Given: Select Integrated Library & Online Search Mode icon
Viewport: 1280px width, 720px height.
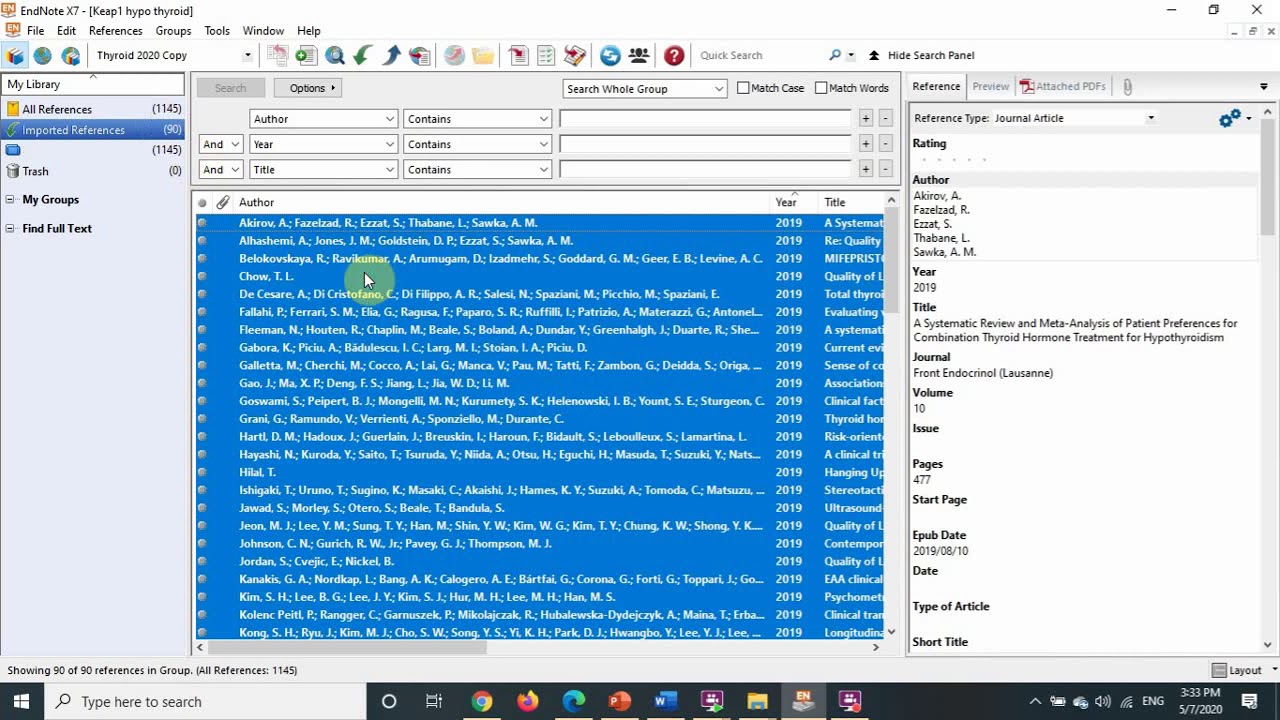Looking at the screenshot, I should pos(70,56).
